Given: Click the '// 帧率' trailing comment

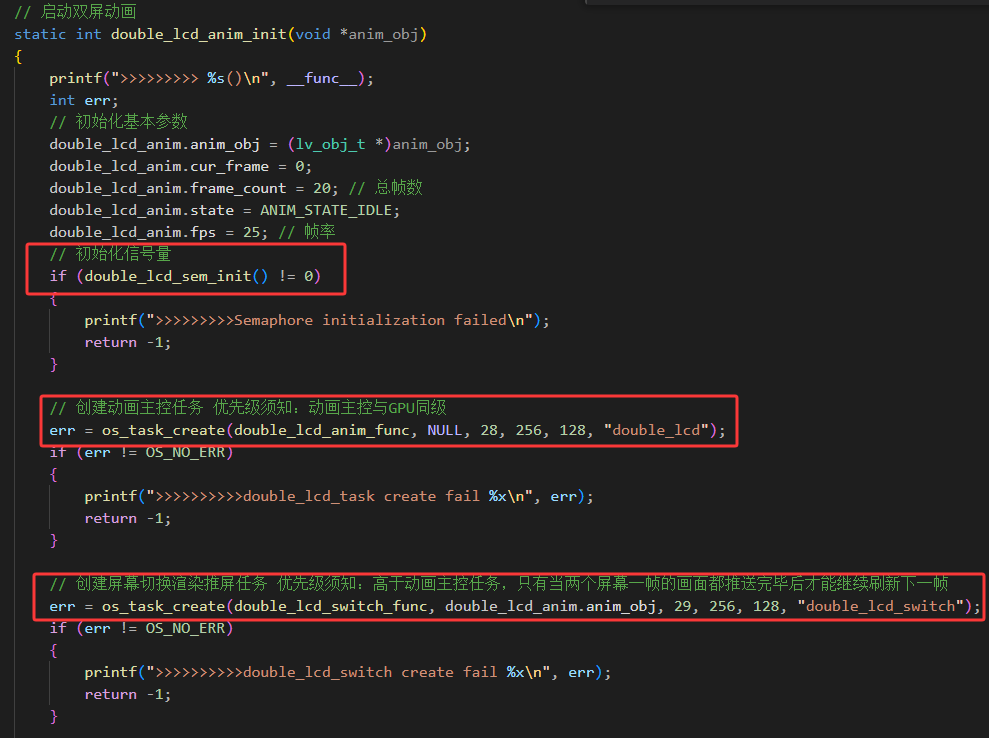Looking at the screenshot, I should tap(307, 232).
